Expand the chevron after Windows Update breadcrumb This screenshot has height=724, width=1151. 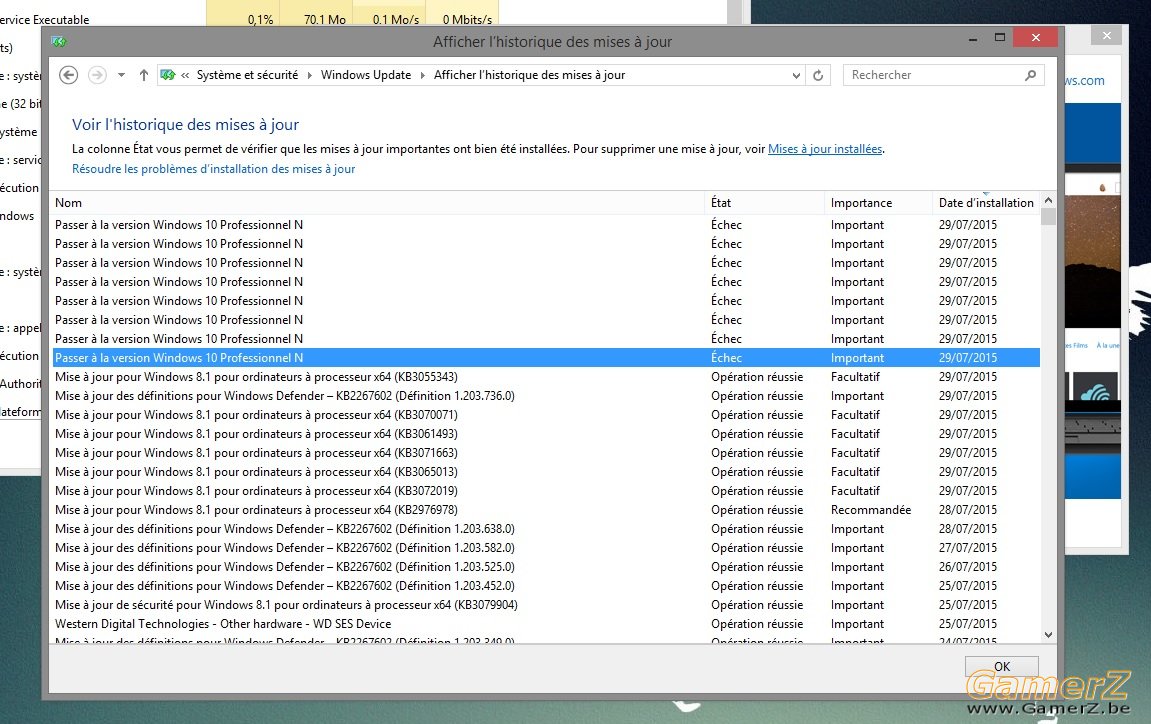(423, 75)
